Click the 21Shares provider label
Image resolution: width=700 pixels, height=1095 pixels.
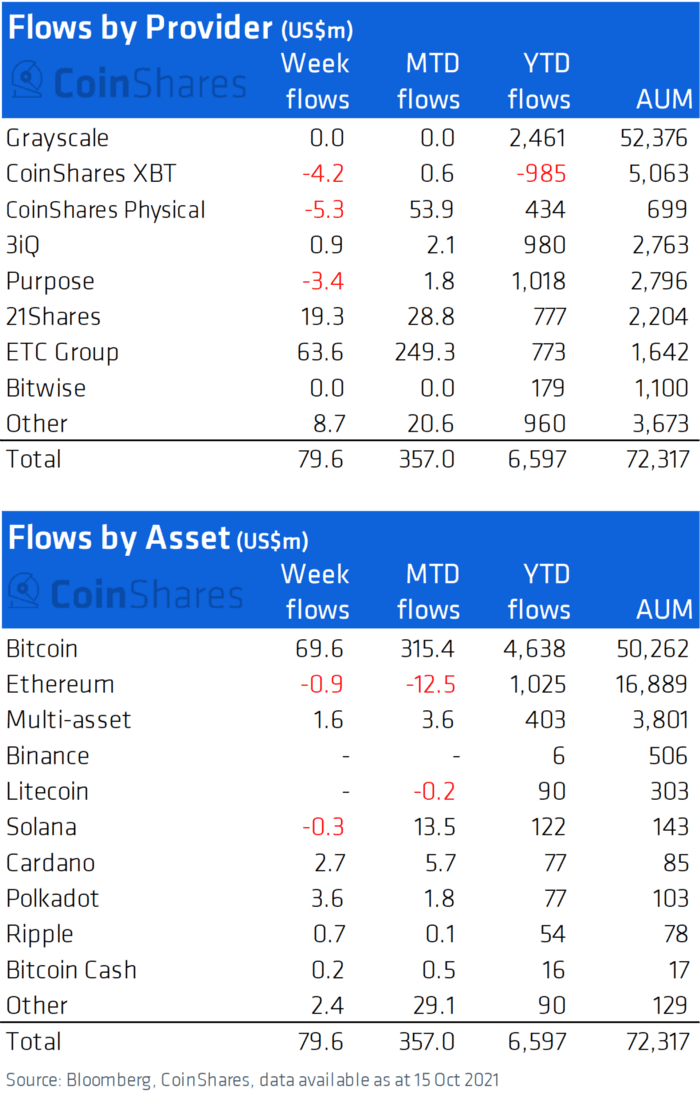point(54,317)
